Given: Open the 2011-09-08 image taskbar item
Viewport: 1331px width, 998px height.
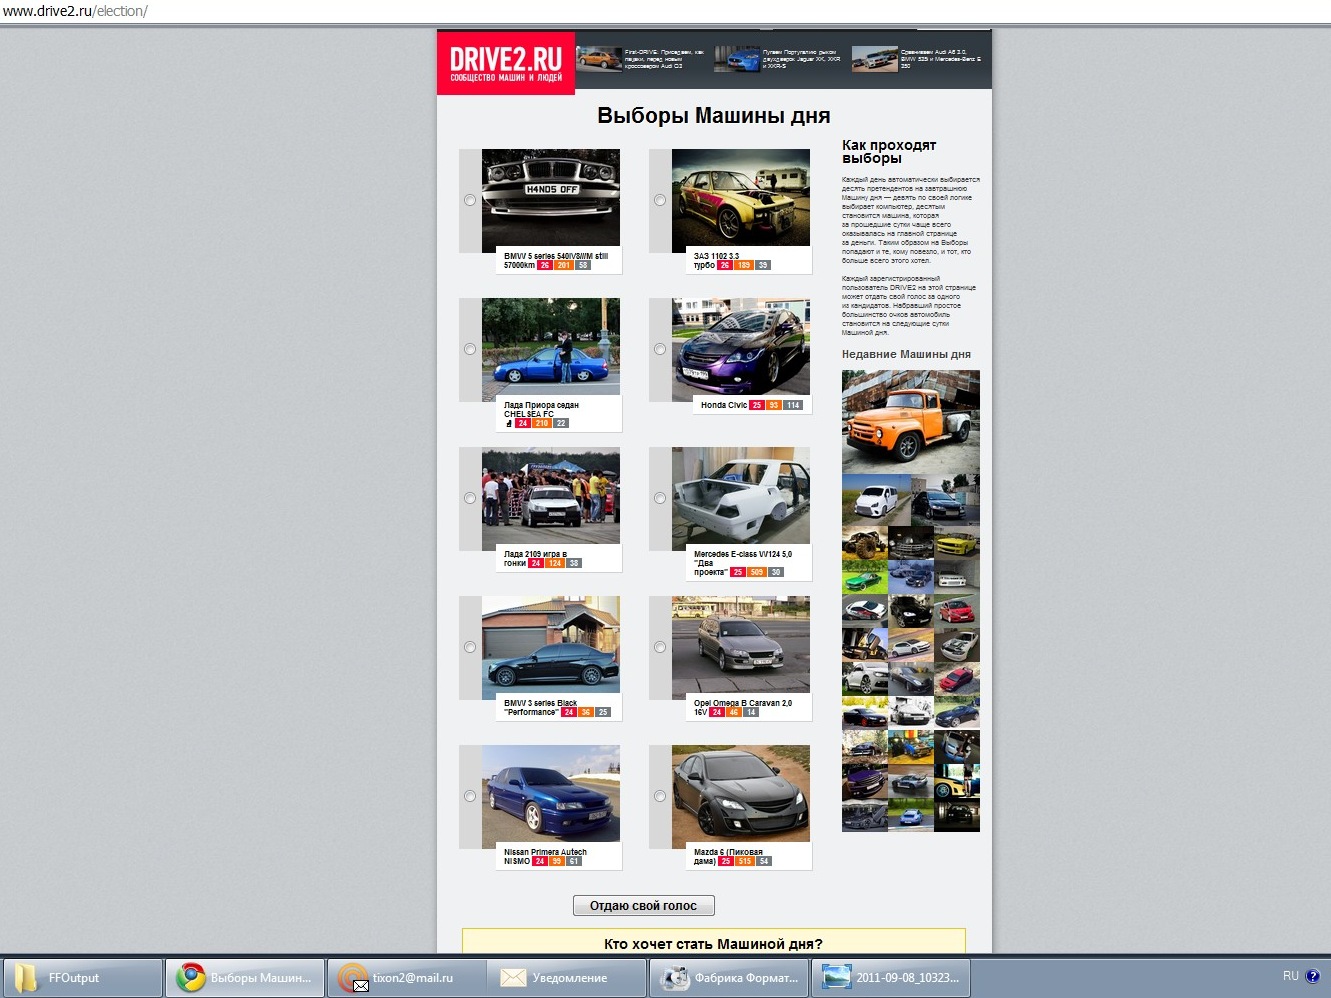Looking at the screenshot, I should 892,978.
